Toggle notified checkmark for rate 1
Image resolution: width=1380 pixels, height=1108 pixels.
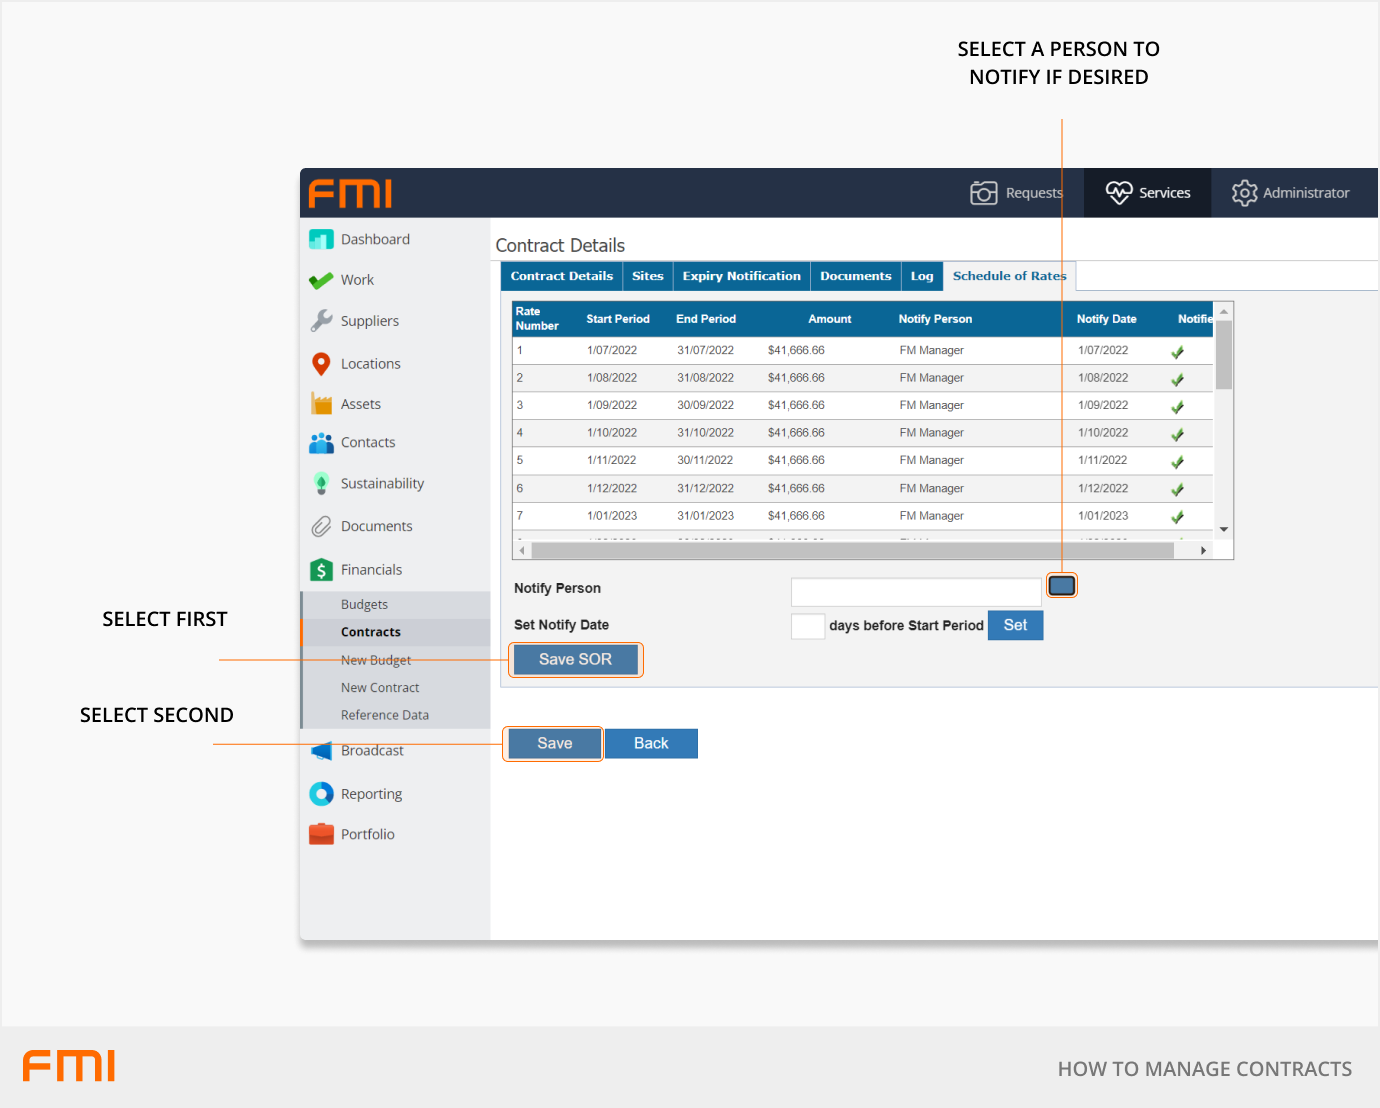tap(1177, 352)
